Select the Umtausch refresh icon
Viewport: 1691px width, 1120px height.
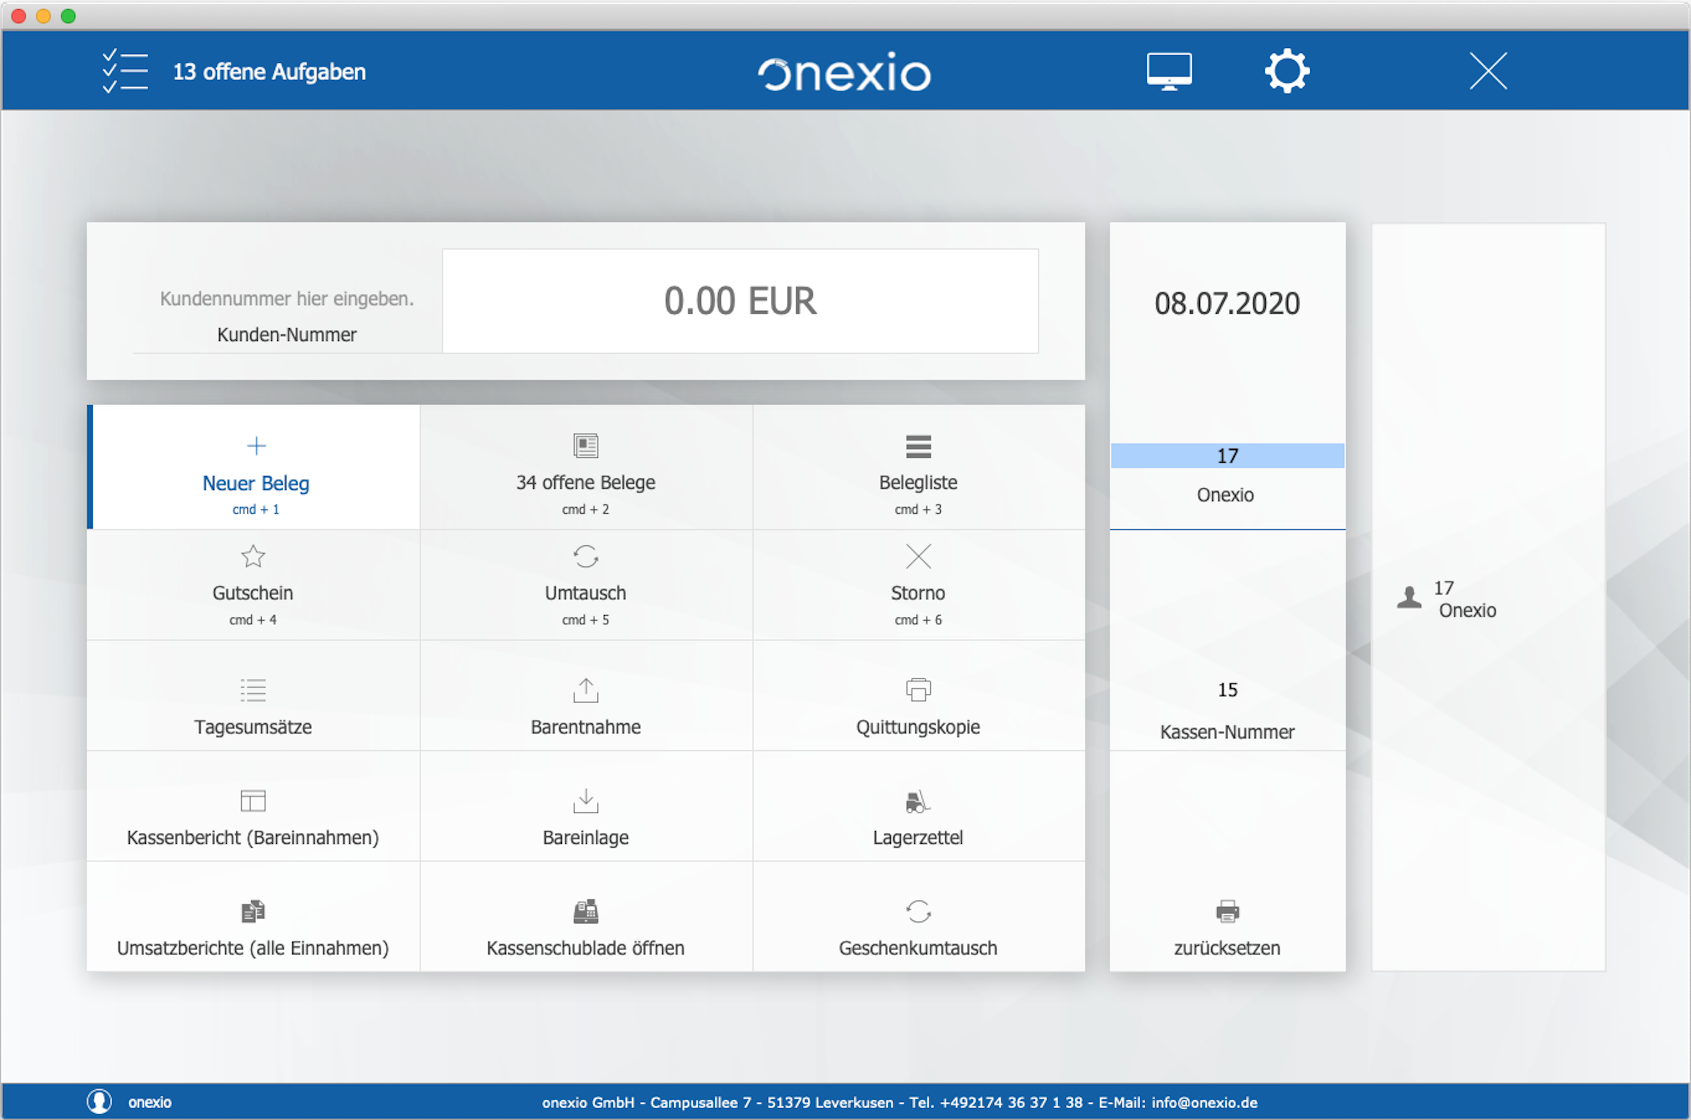tap(586, 556)
